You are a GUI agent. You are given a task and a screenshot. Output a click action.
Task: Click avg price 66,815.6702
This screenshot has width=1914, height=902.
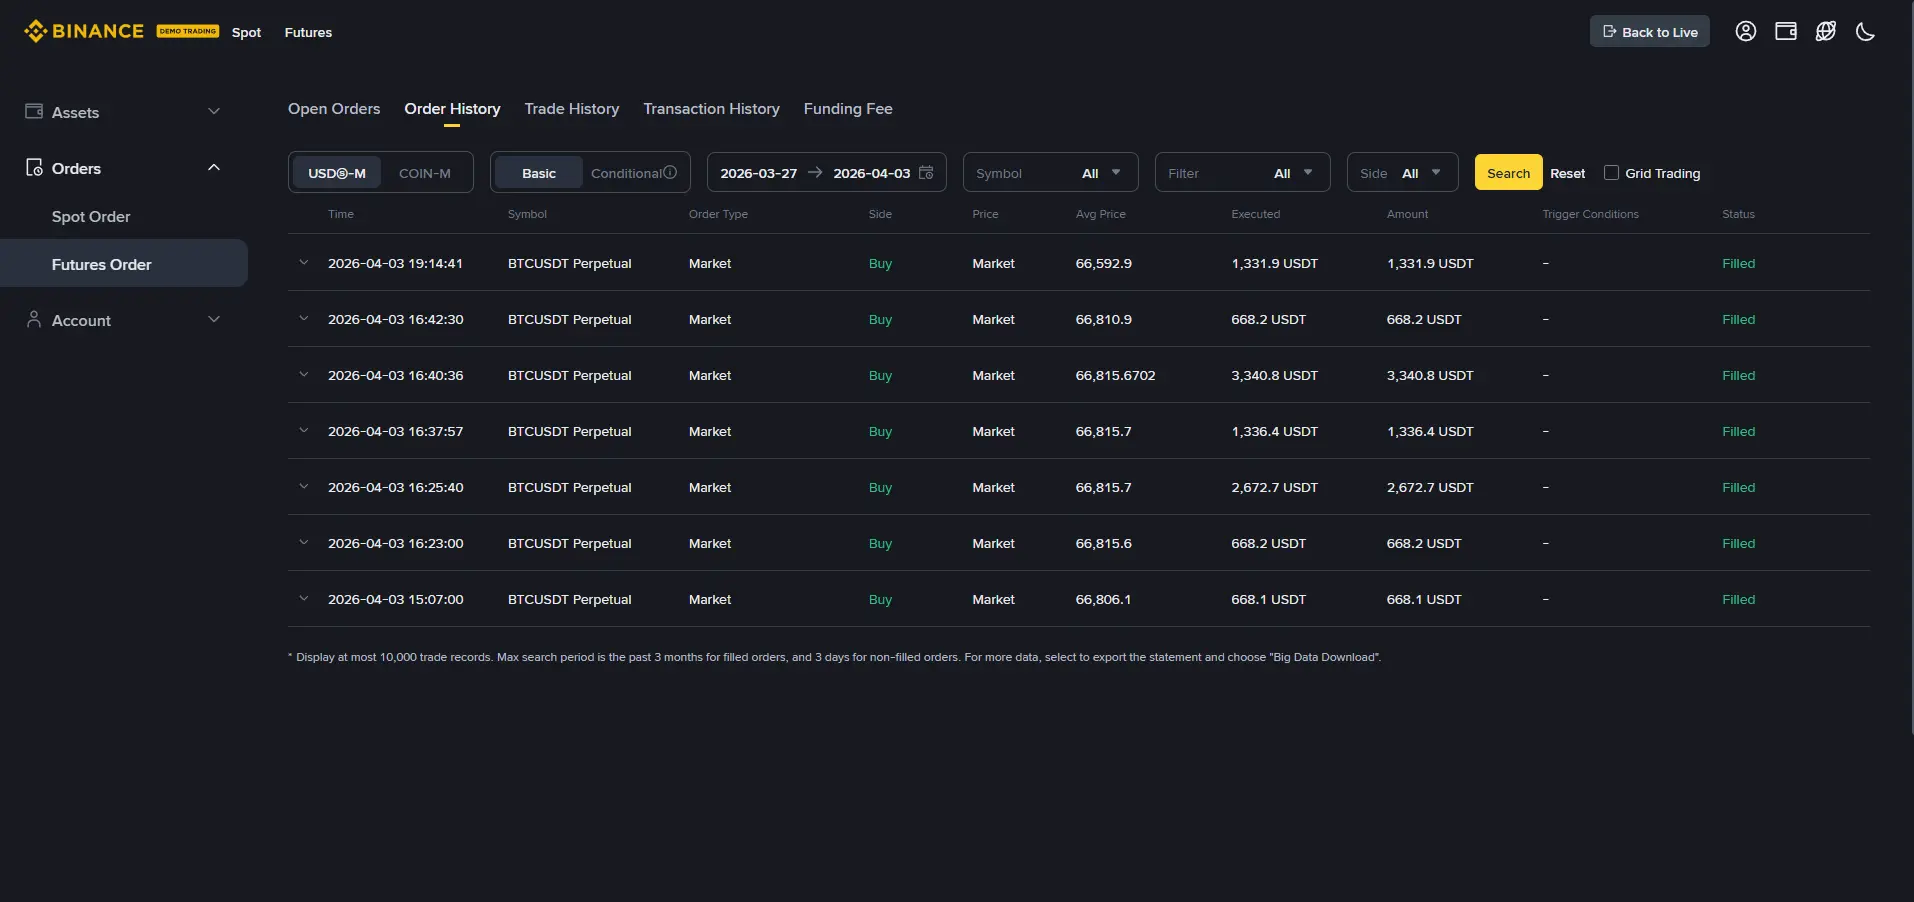[x=1115, y=375]
